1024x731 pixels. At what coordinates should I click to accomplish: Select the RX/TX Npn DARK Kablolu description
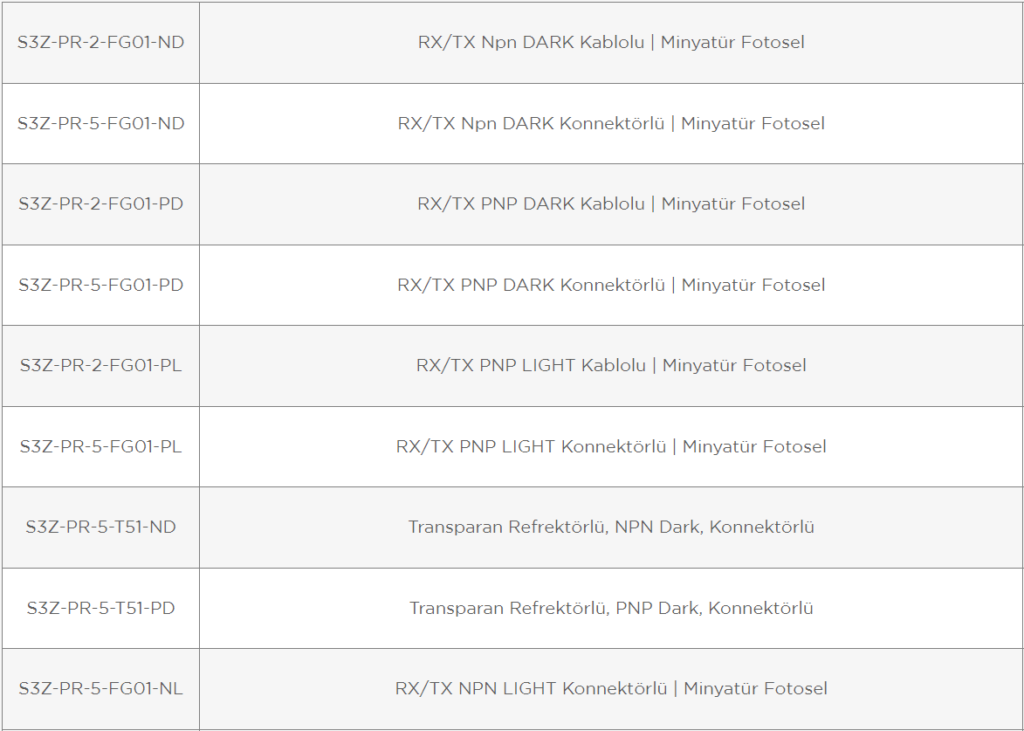click(x=611, y=42)
